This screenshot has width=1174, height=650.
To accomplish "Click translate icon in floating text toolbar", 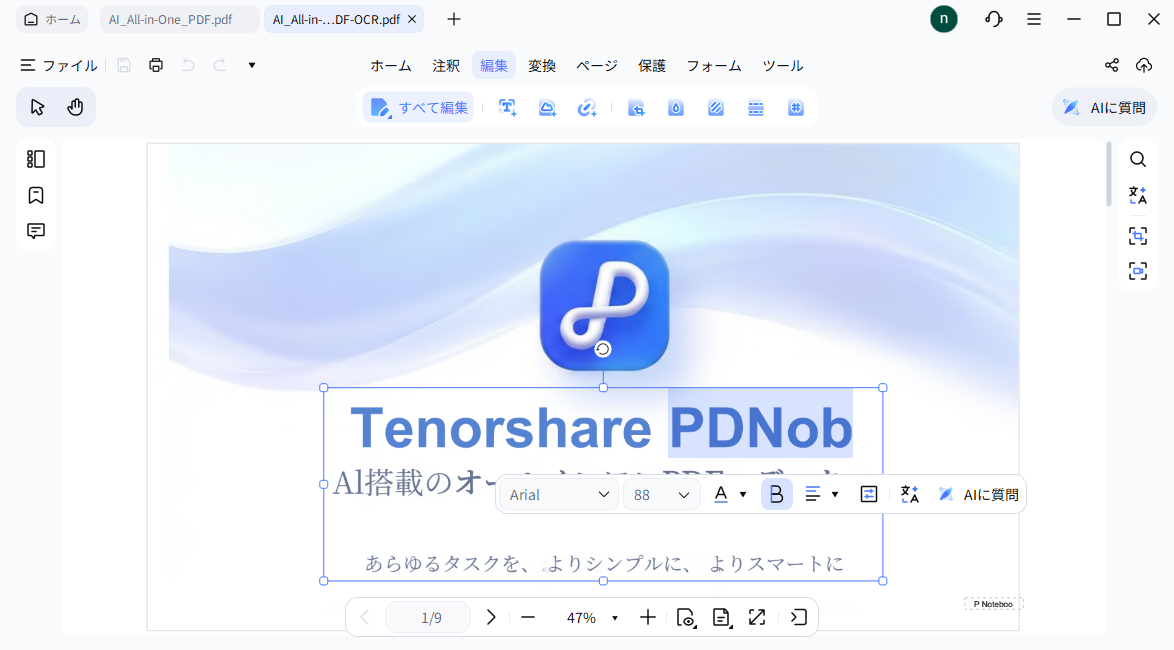I will tap(910, 494).
